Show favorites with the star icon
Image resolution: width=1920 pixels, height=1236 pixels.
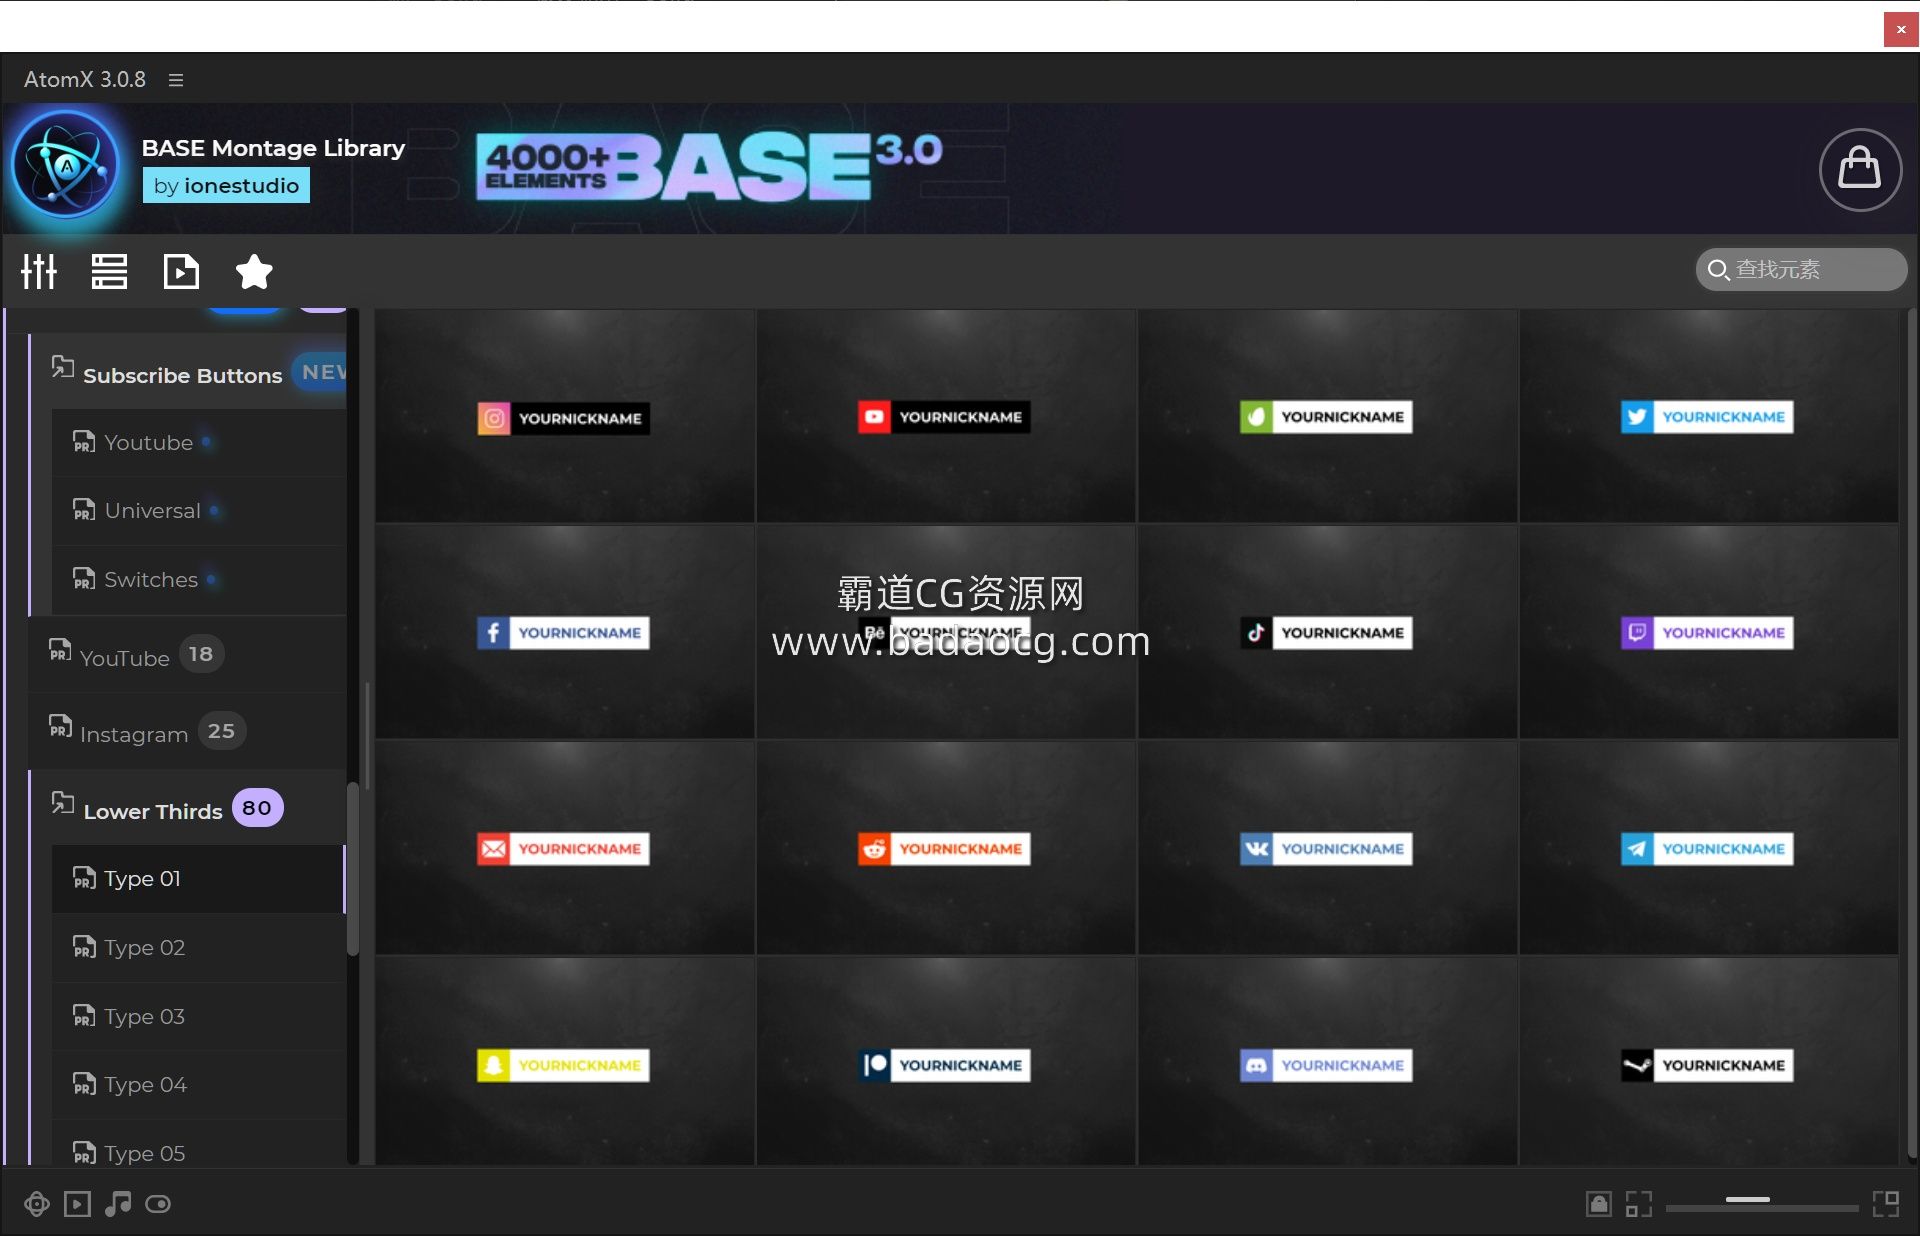pos(254,271)
